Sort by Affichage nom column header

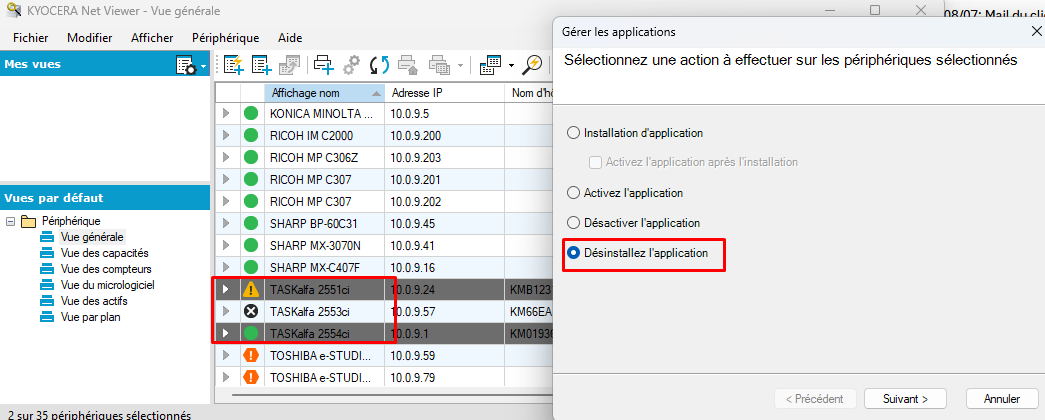[x=325, y=93]
